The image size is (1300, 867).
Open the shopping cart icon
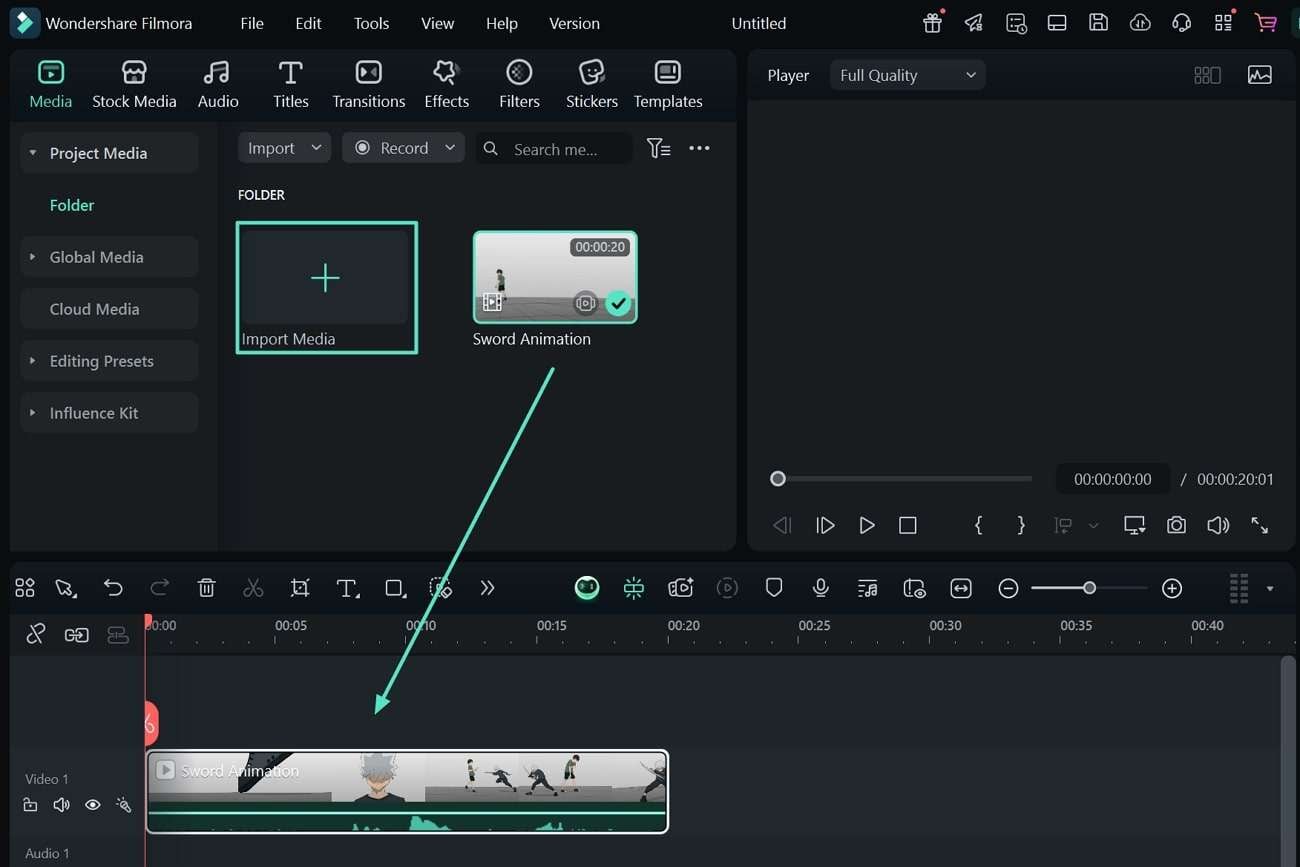click(x=1266, y=23)
